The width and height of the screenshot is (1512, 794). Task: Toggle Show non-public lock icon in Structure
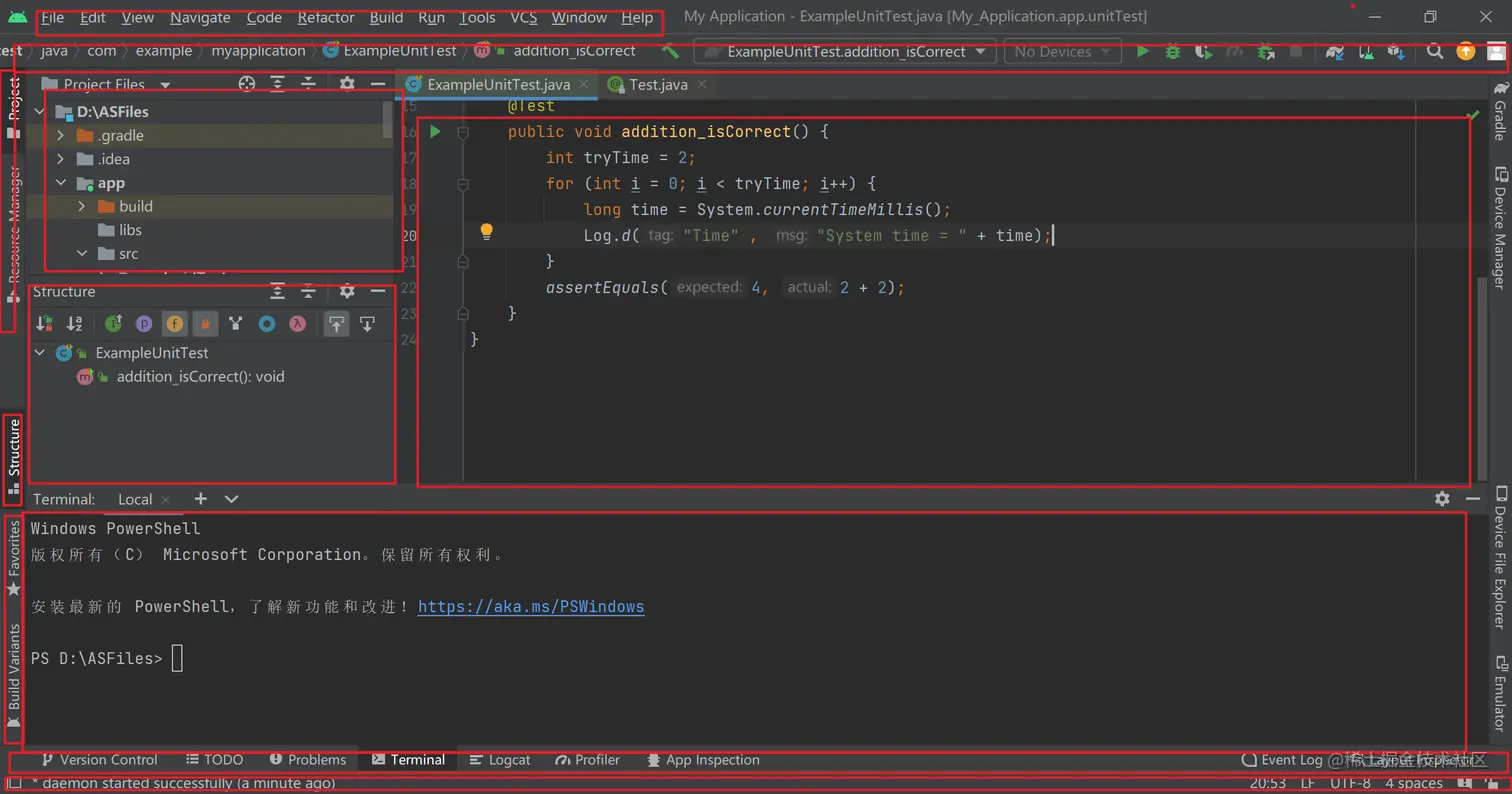point(205,323)
